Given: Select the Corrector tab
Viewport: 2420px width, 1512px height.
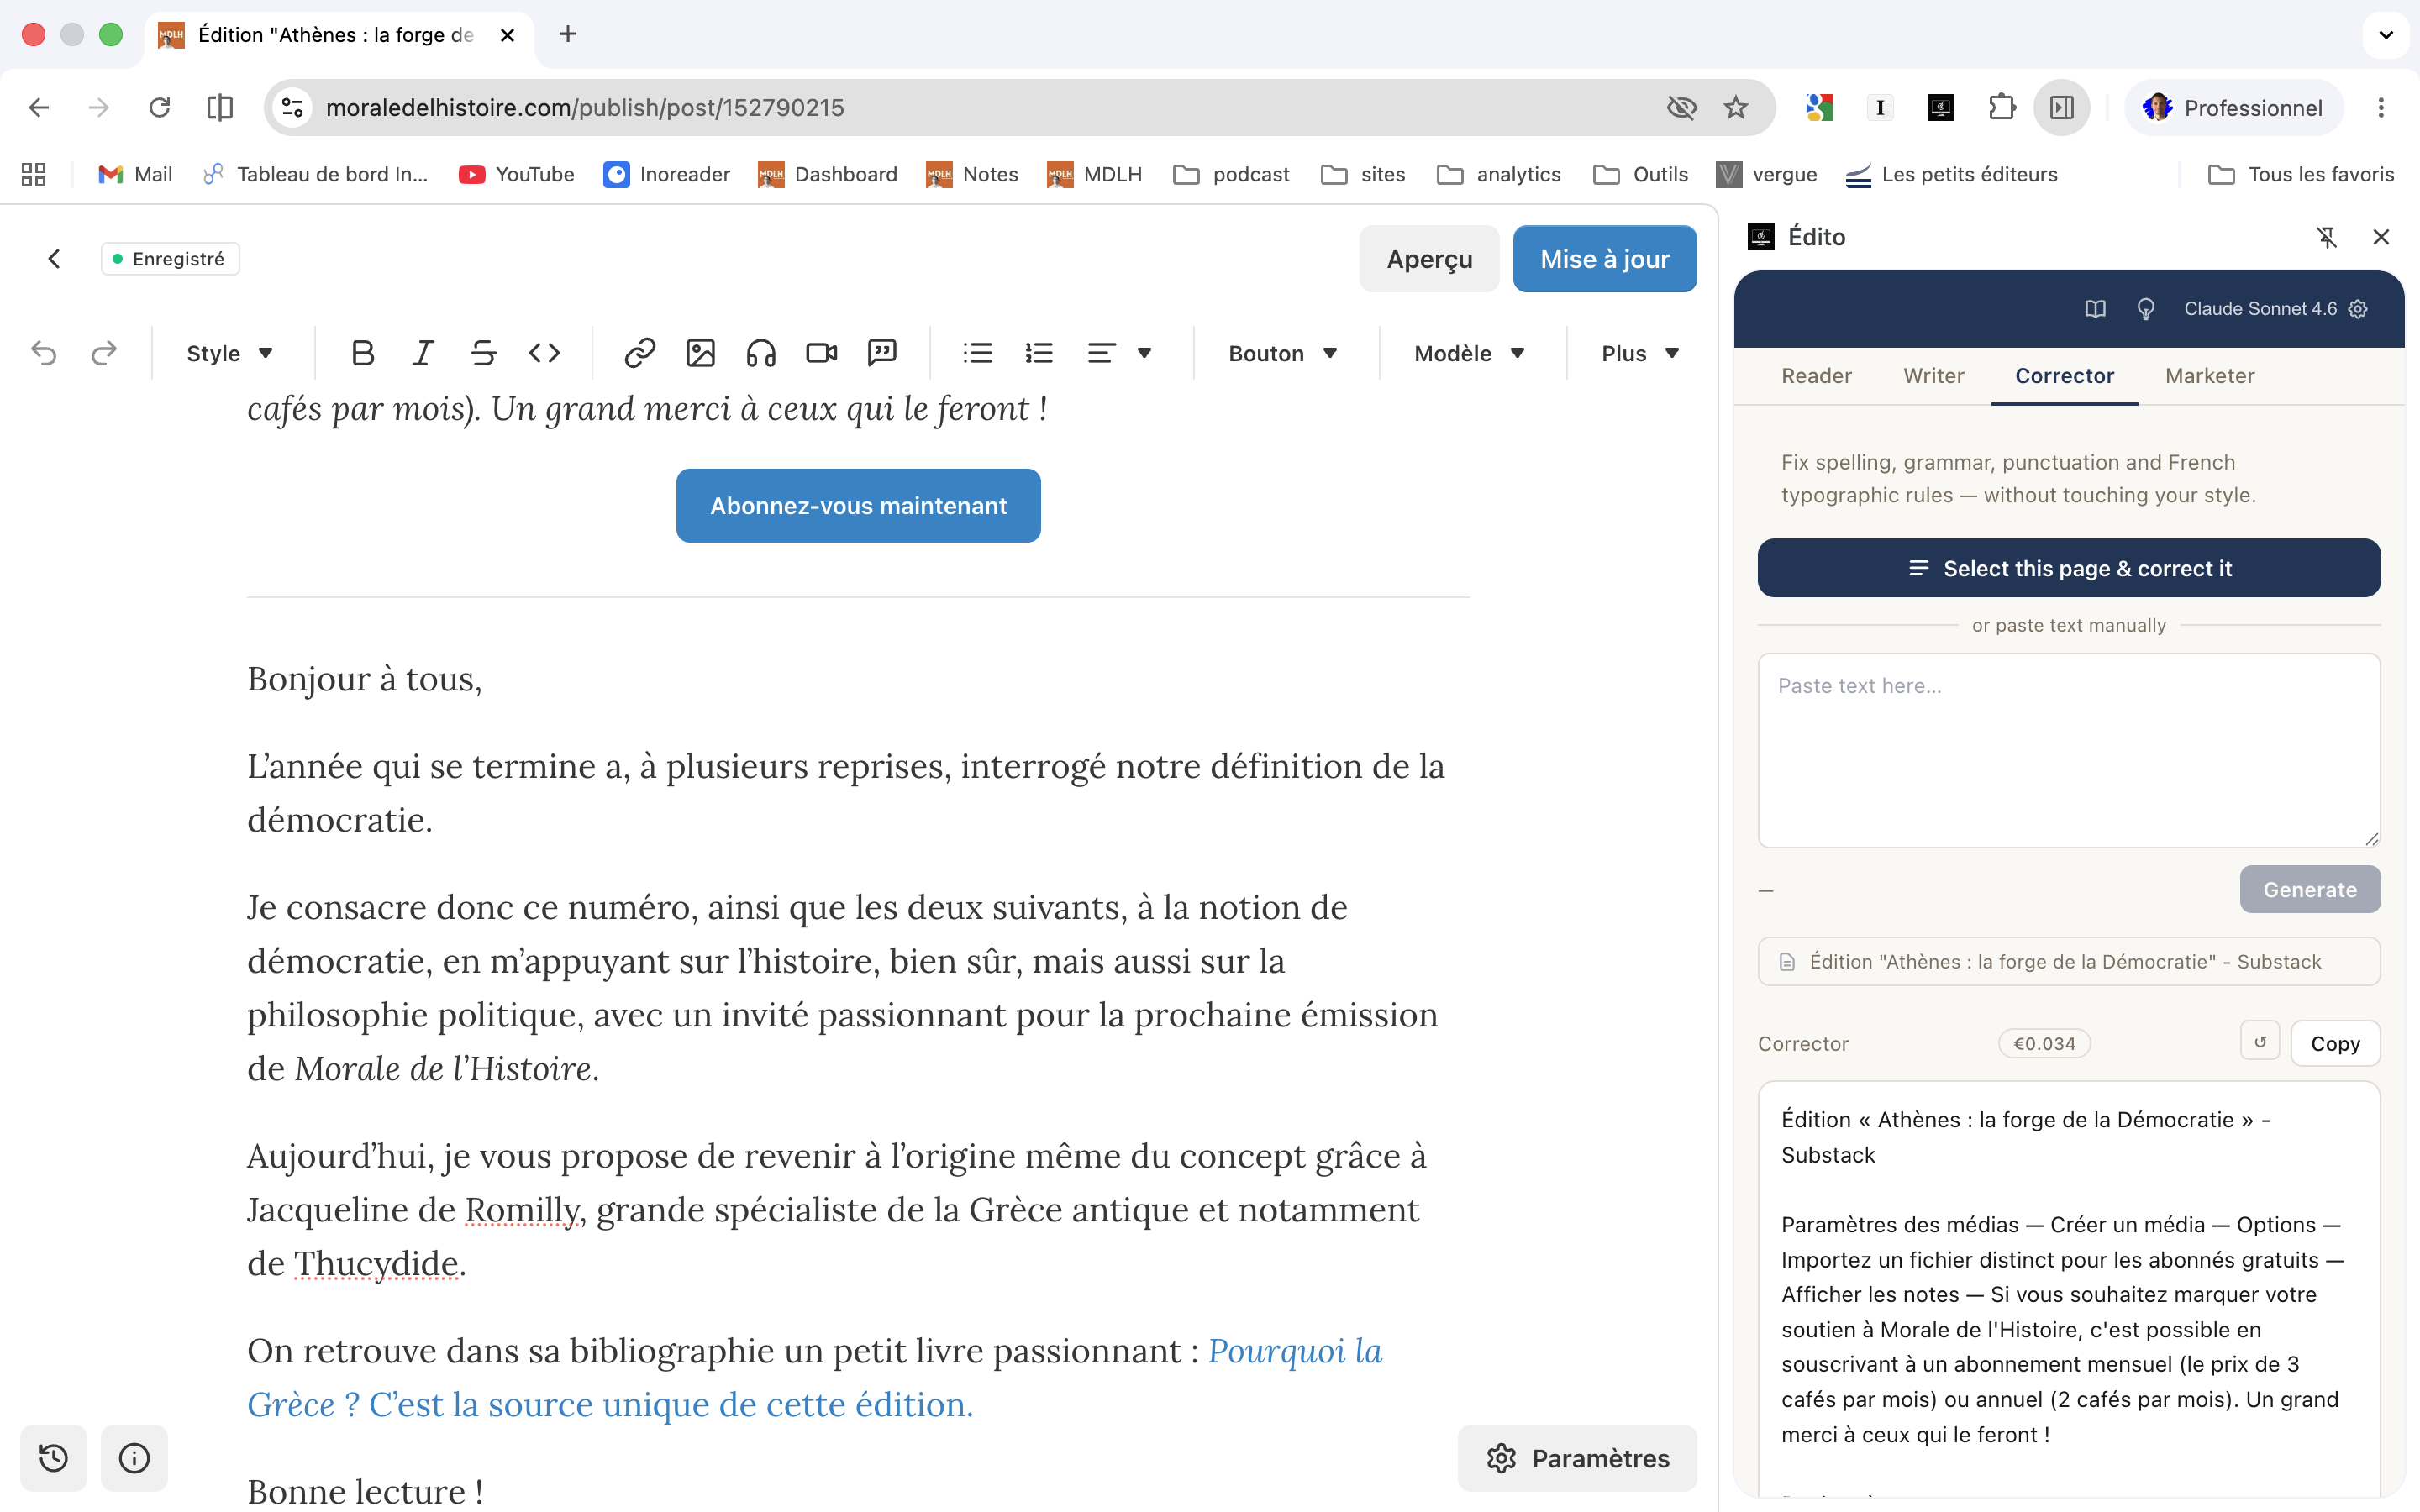Looking at the screenshot, I should [2064, 376].
